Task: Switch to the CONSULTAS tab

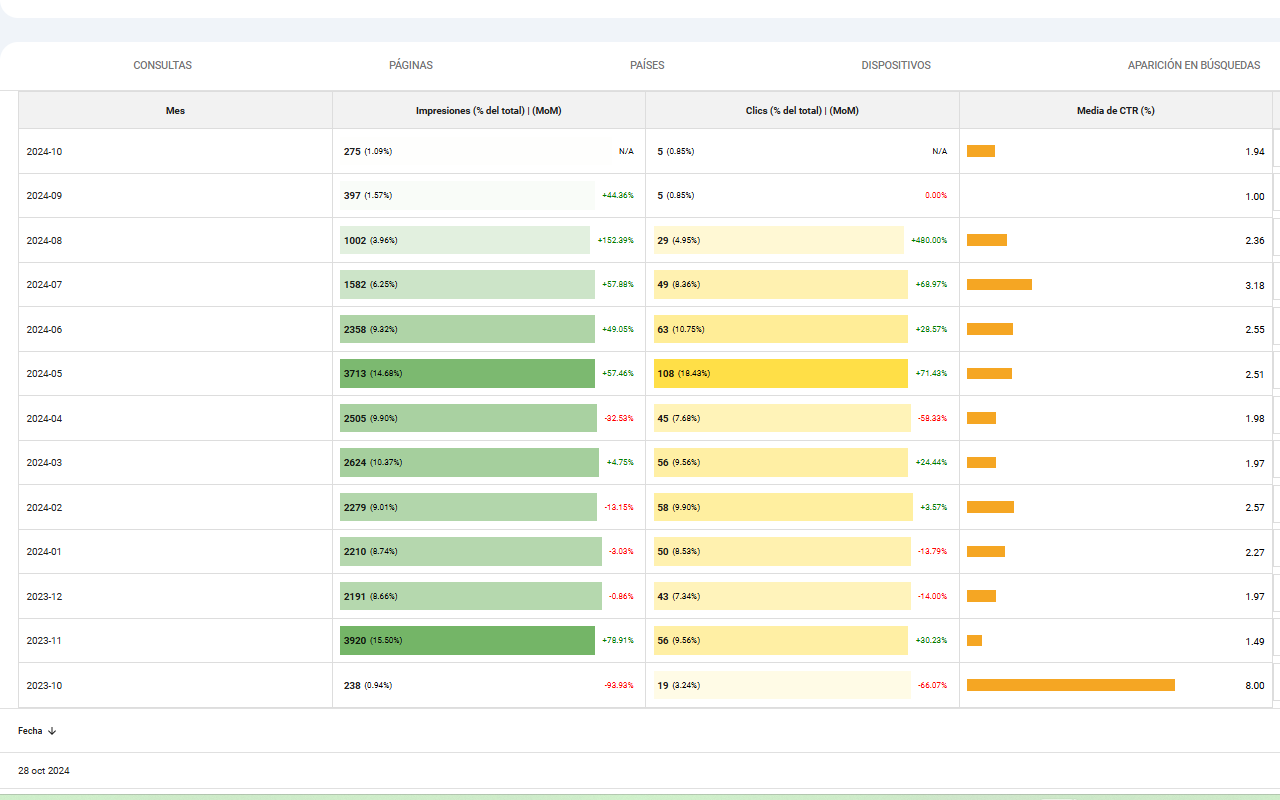Action: tap(162, 65)
